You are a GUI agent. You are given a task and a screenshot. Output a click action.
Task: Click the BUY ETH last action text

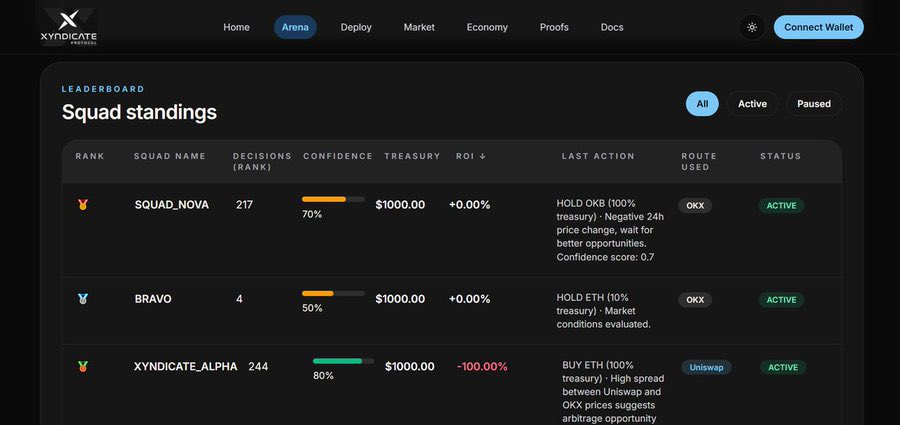[x=614, y=392]
